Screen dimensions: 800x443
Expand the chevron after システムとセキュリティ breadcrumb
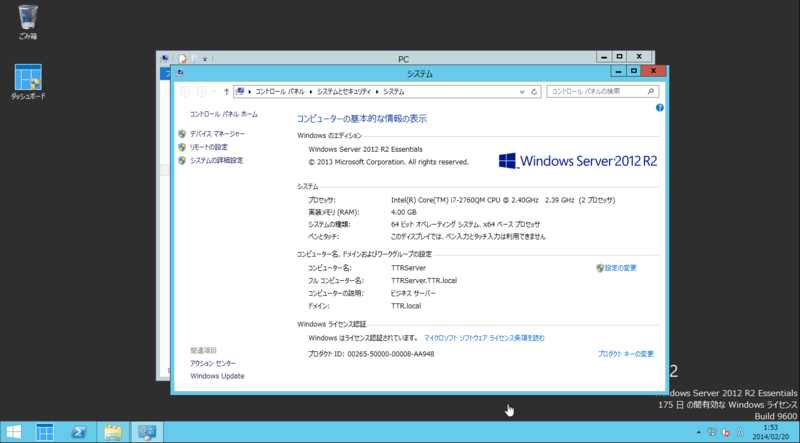click(378, 92)
